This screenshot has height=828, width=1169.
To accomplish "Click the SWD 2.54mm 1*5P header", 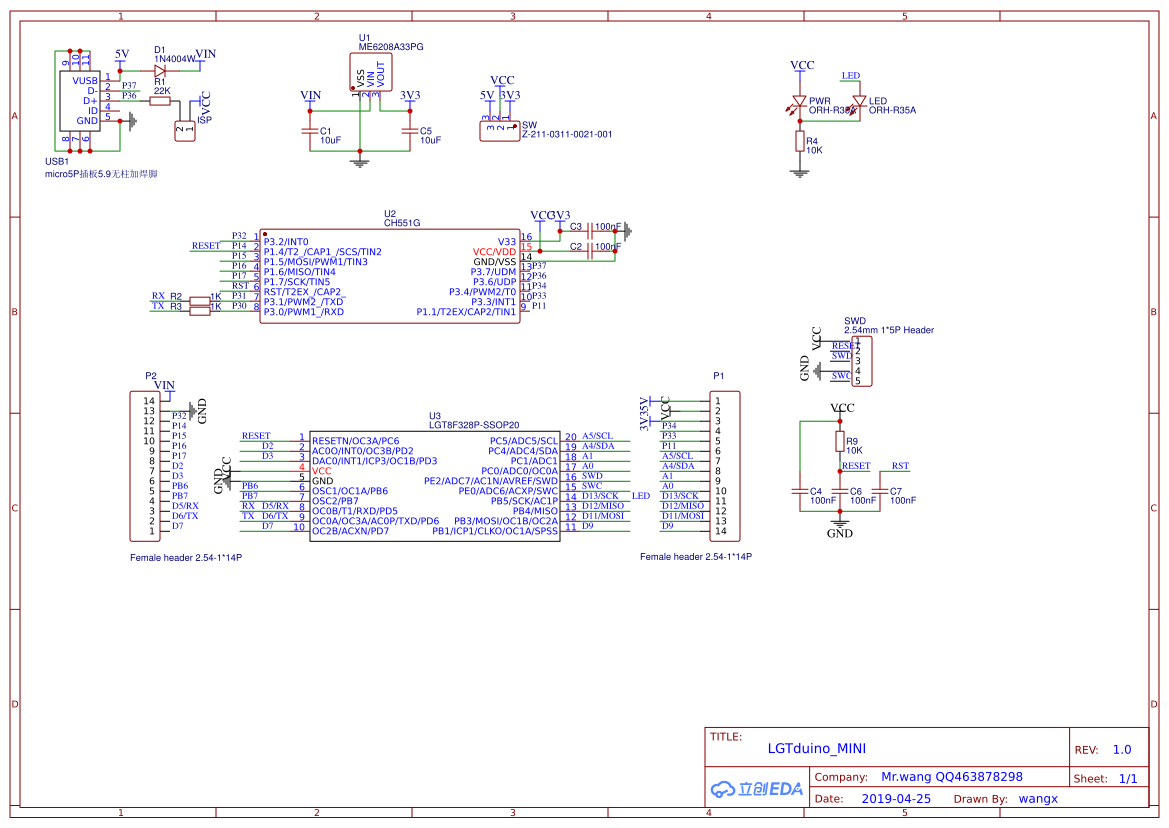I will tap(864, 360).
